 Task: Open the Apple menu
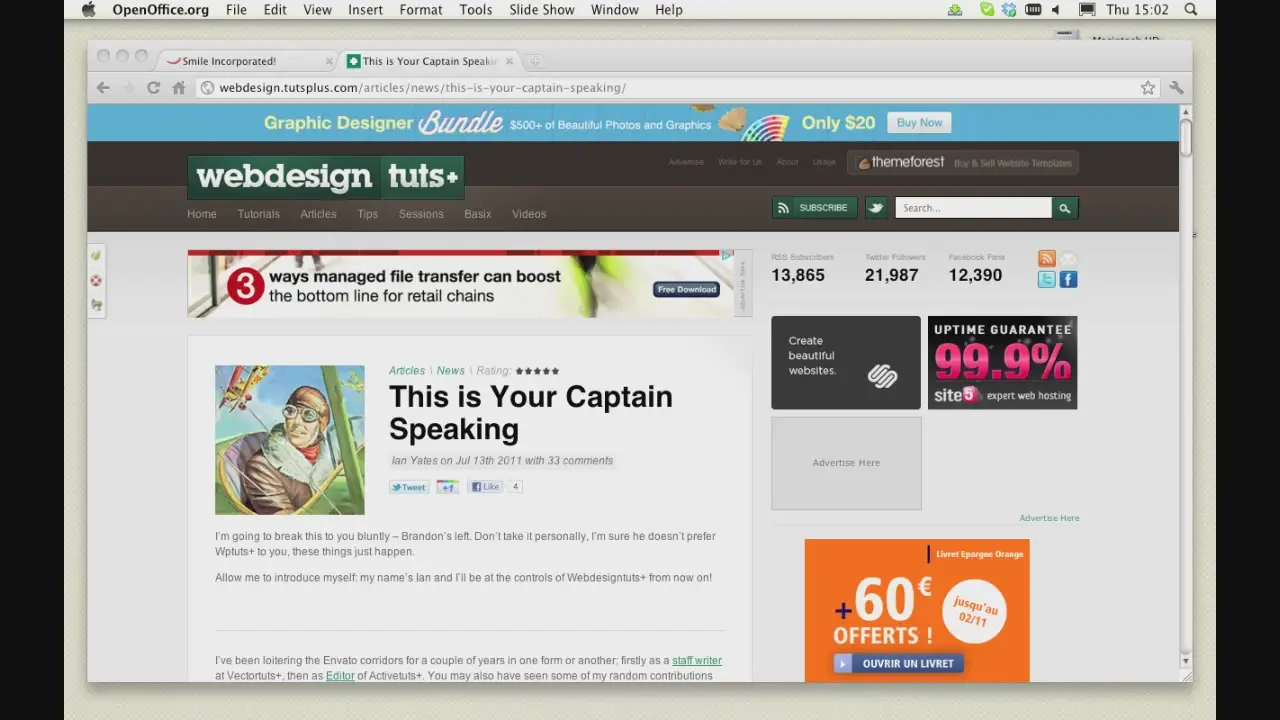point(88,10)
